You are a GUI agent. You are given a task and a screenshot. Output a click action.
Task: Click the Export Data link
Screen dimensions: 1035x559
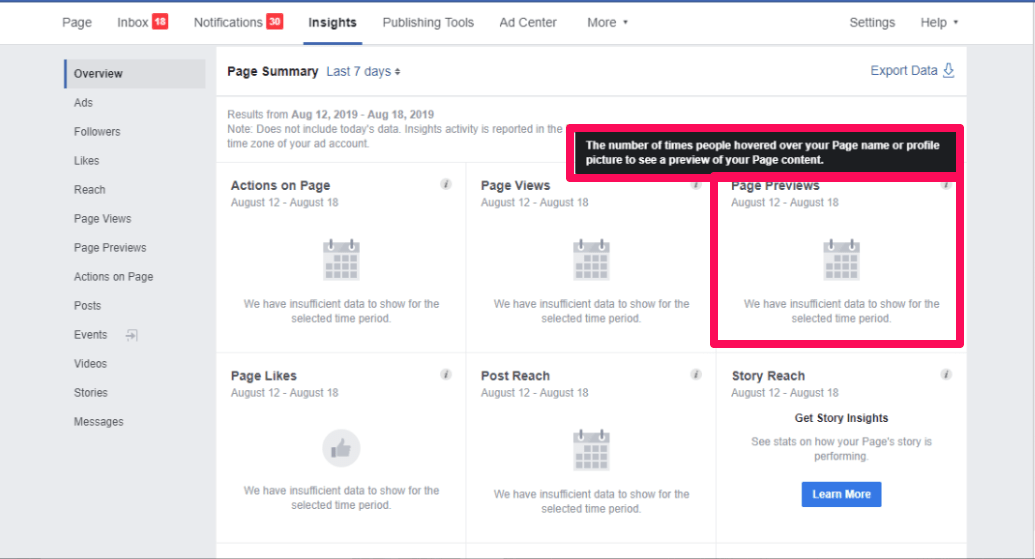click(903, 71)
